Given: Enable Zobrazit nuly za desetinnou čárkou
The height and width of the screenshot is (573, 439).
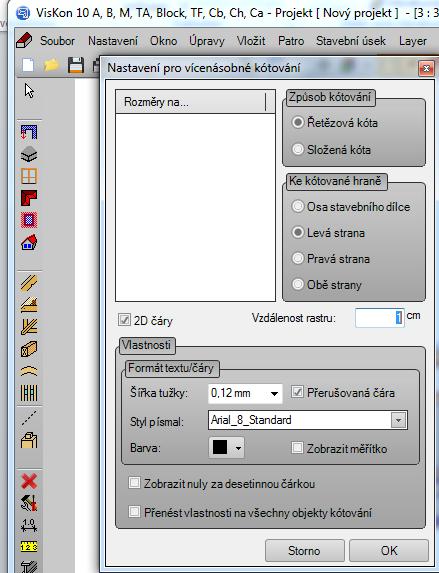Looking at the screenshot, I should 134,483.
